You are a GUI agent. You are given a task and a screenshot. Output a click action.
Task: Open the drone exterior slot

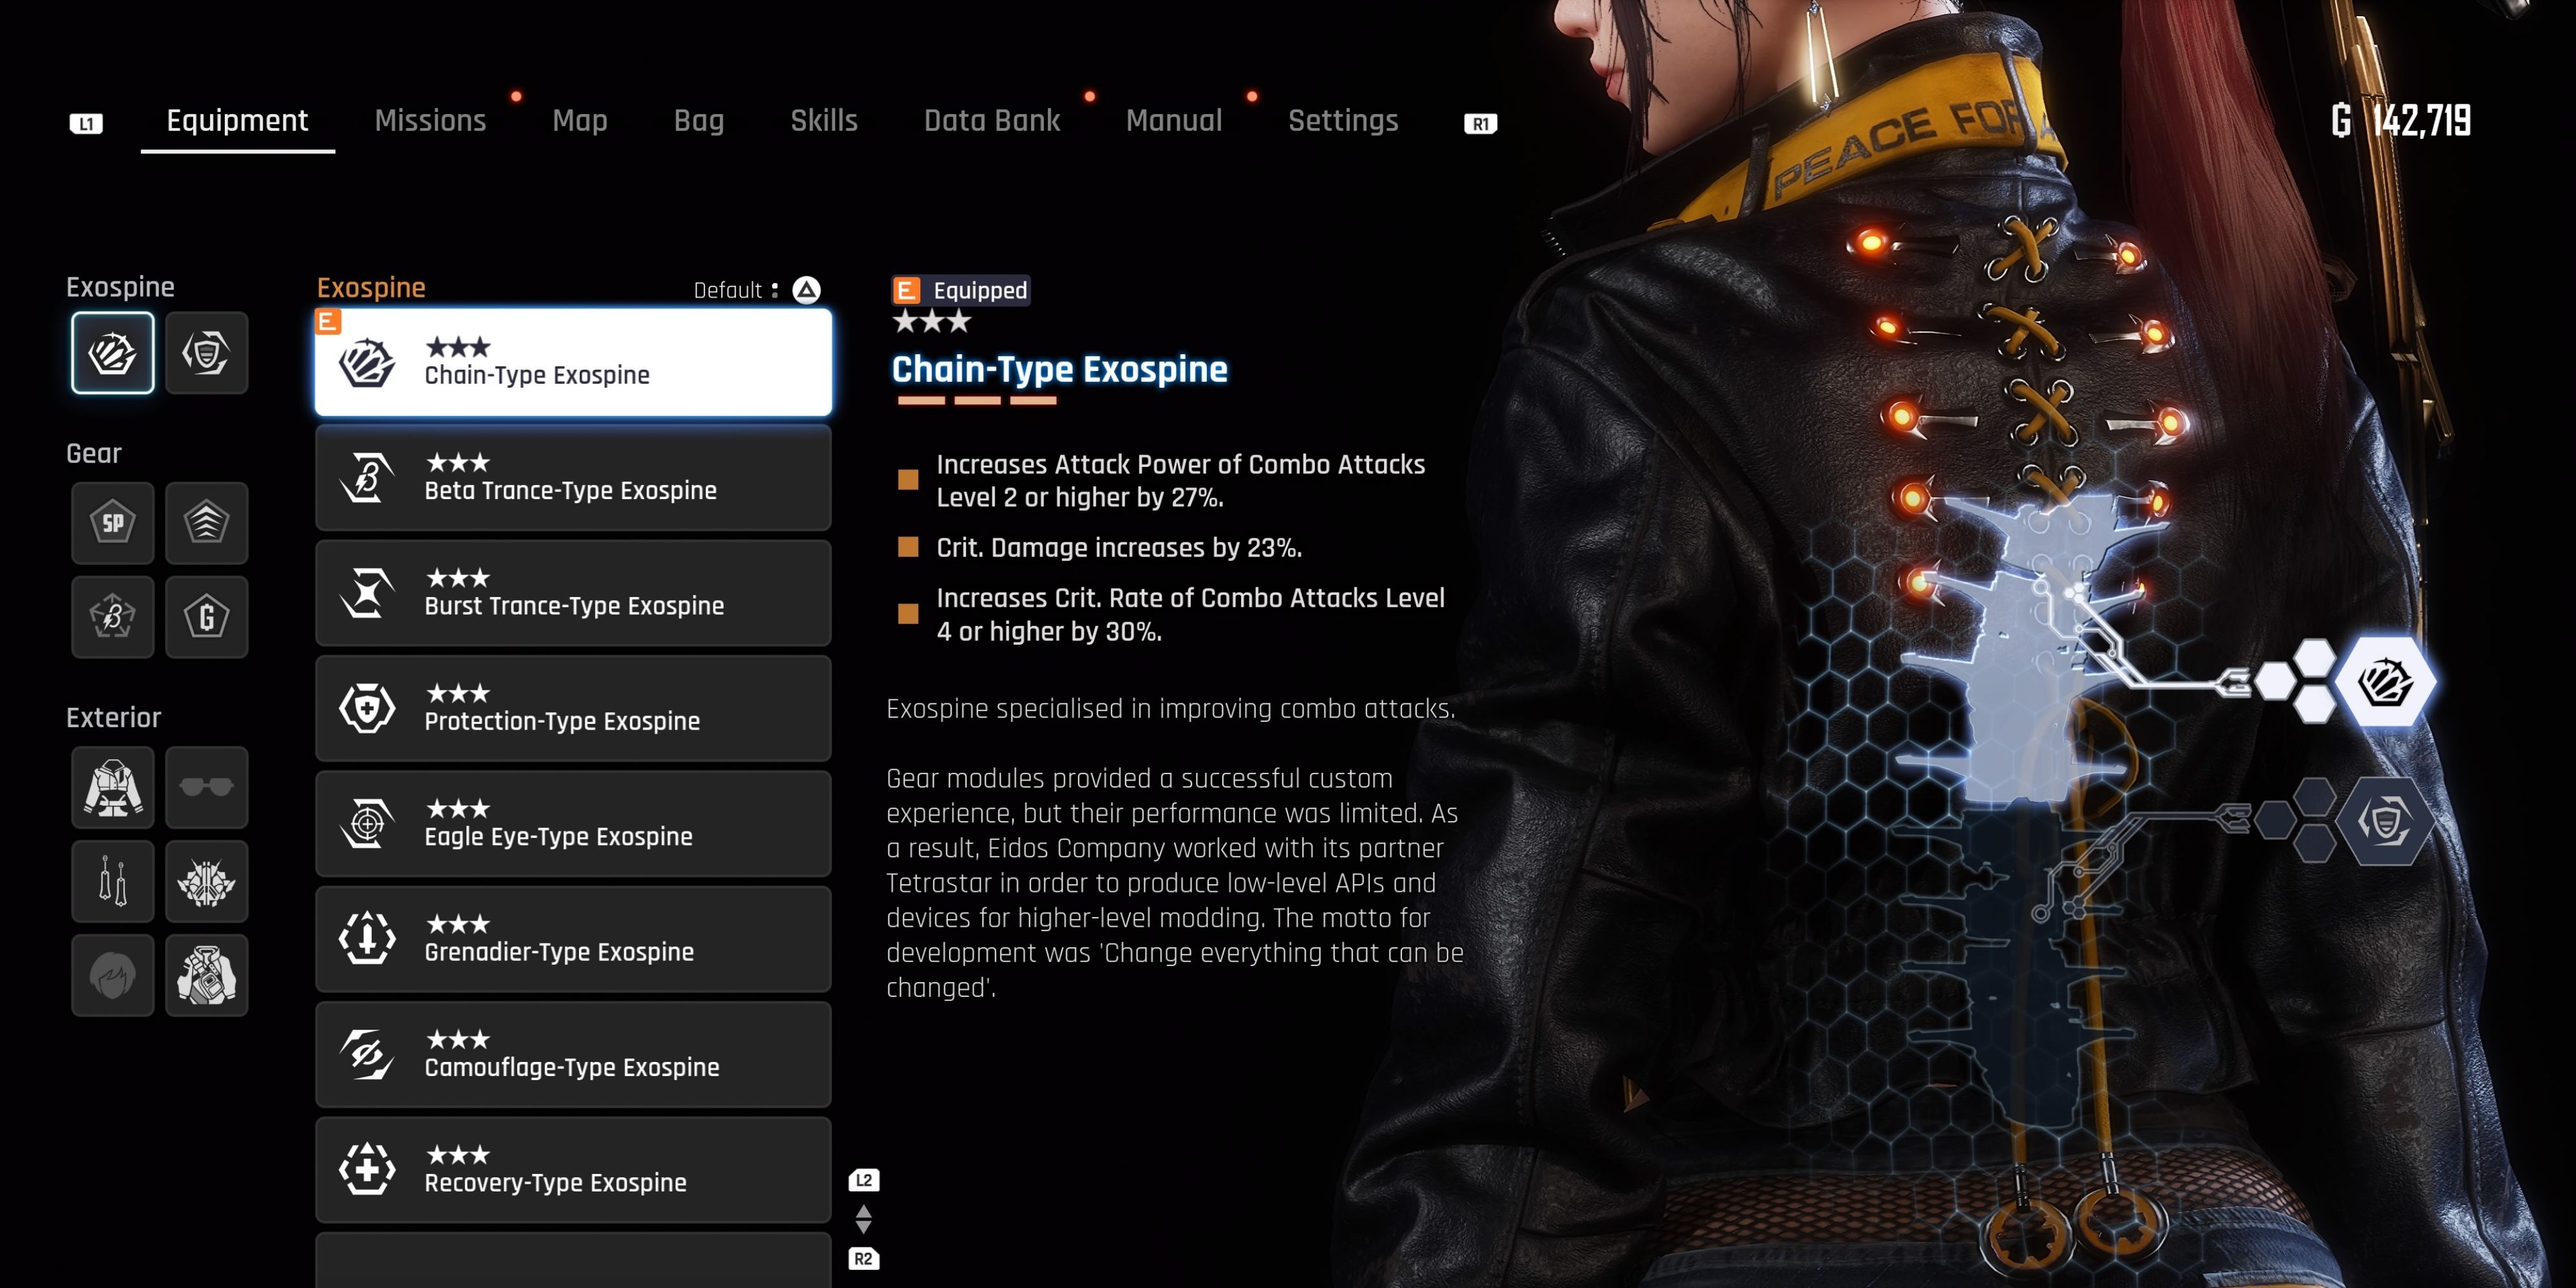pos(206,881)
